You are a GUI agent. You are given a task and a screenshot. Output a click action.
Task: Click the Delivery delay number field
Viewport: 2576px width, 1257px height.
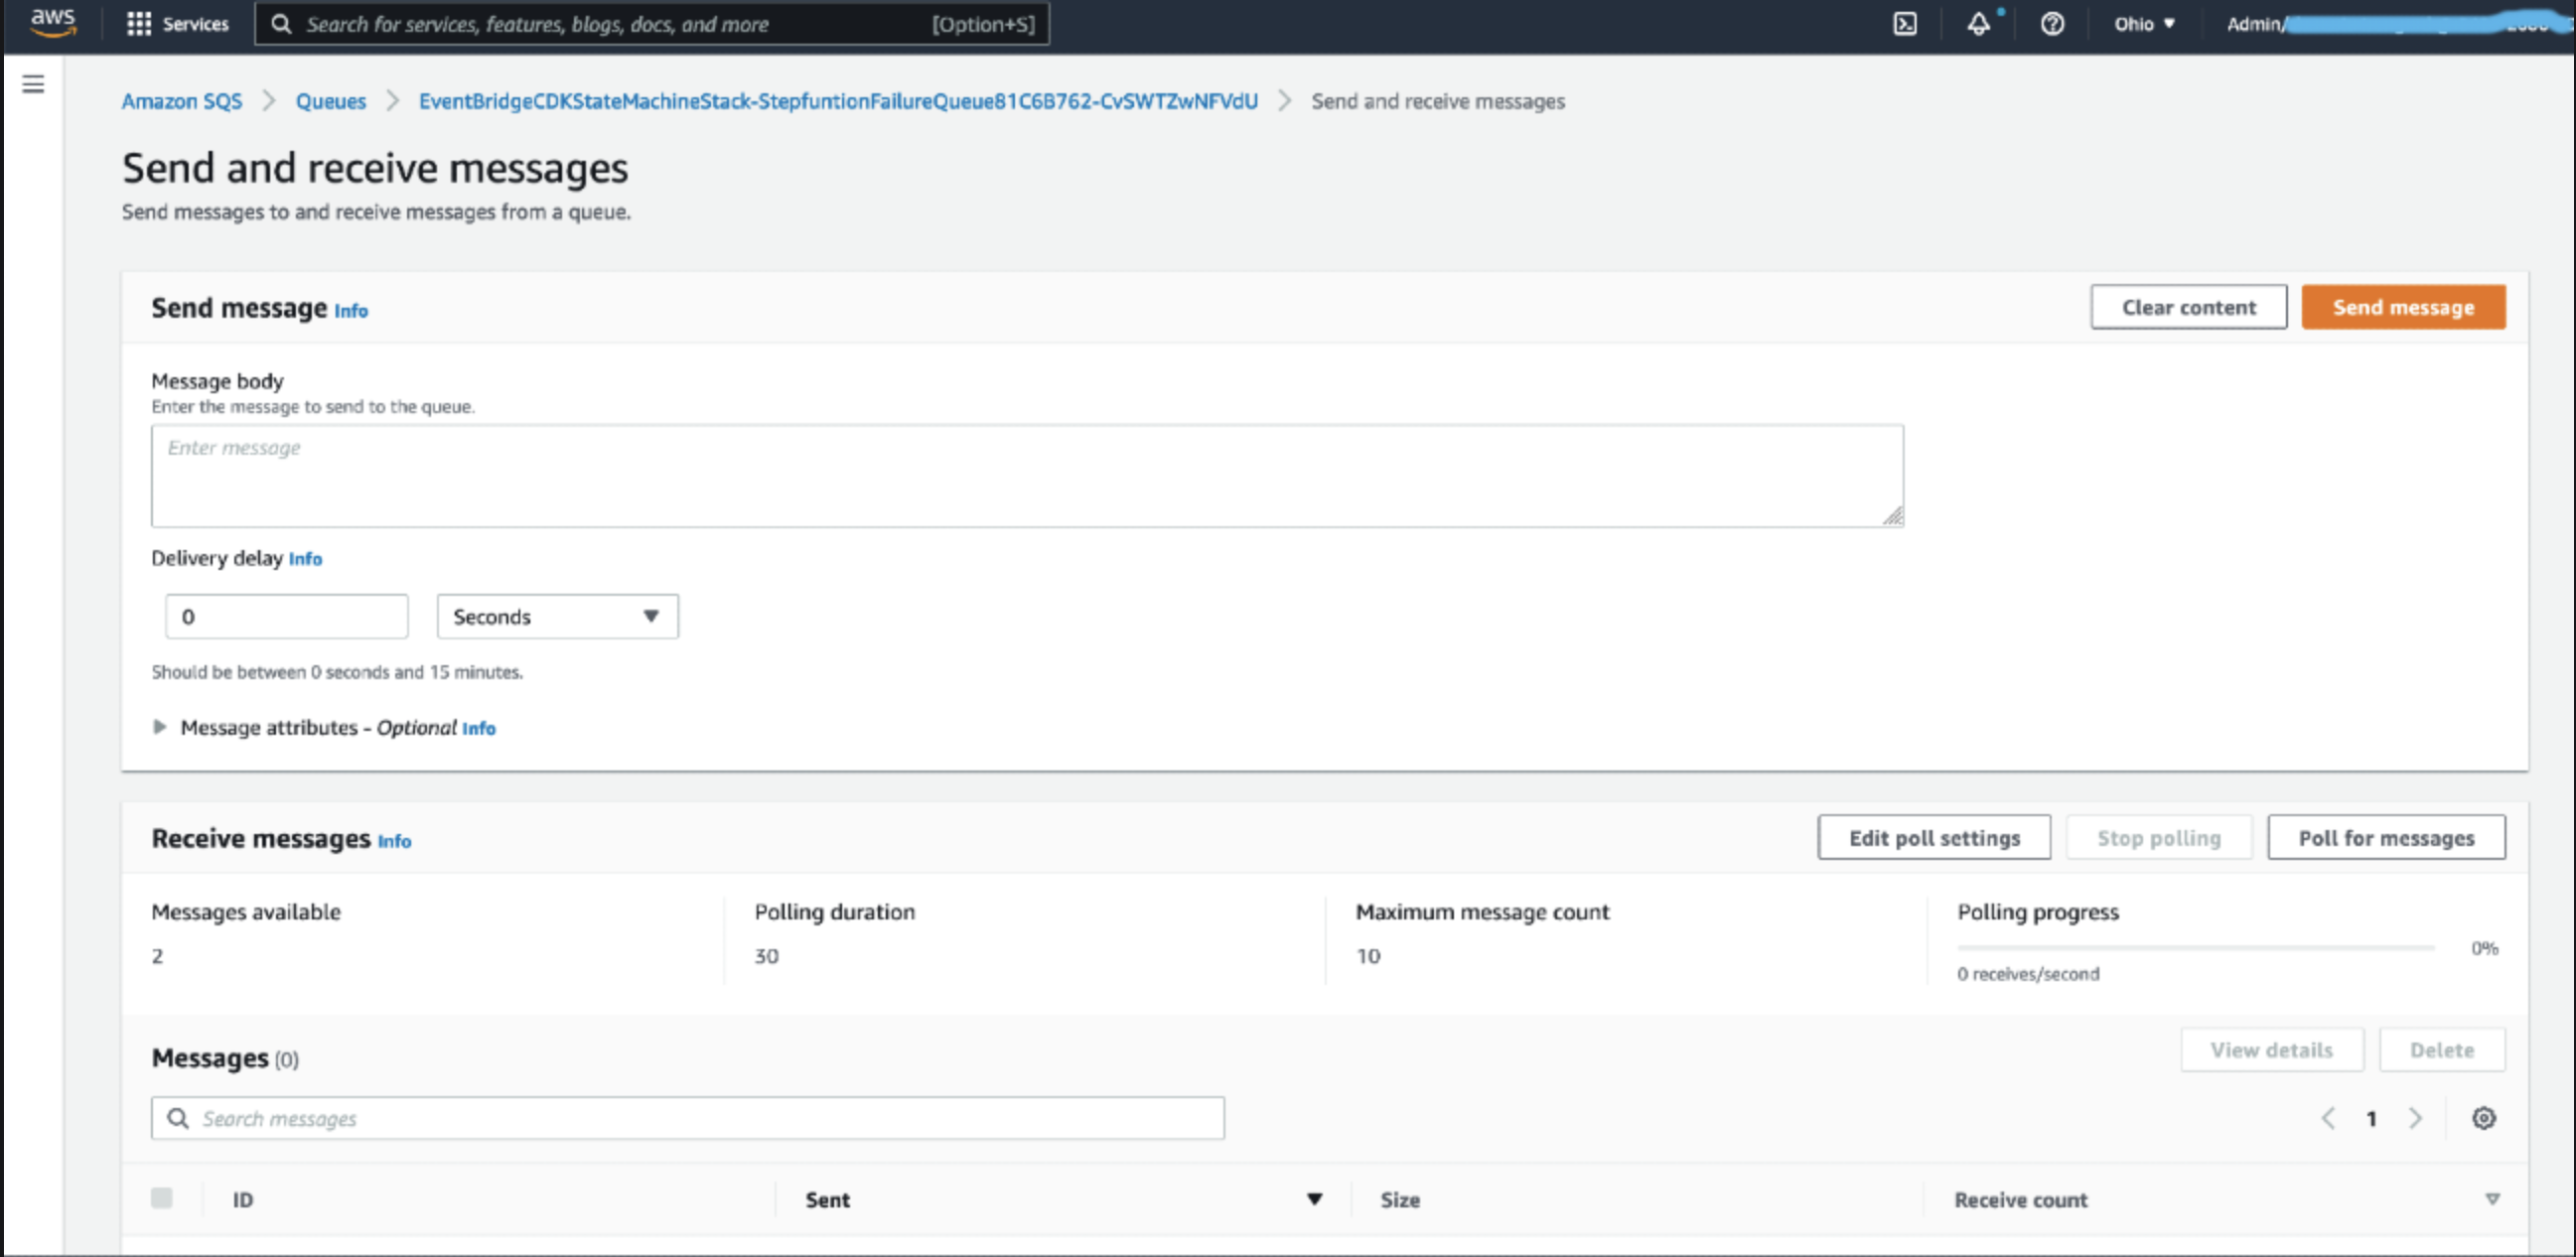(287, 616)
